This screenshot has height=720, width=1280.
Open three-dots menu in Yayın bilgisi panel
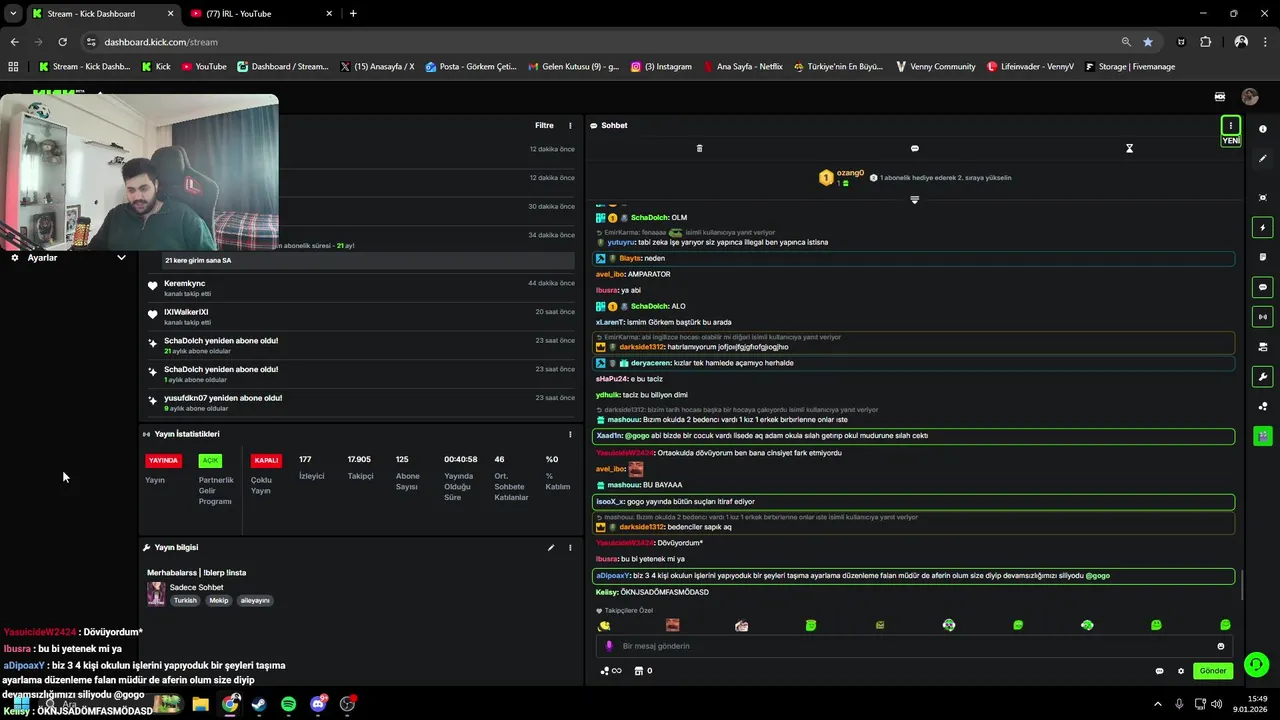tap(571, 548)
